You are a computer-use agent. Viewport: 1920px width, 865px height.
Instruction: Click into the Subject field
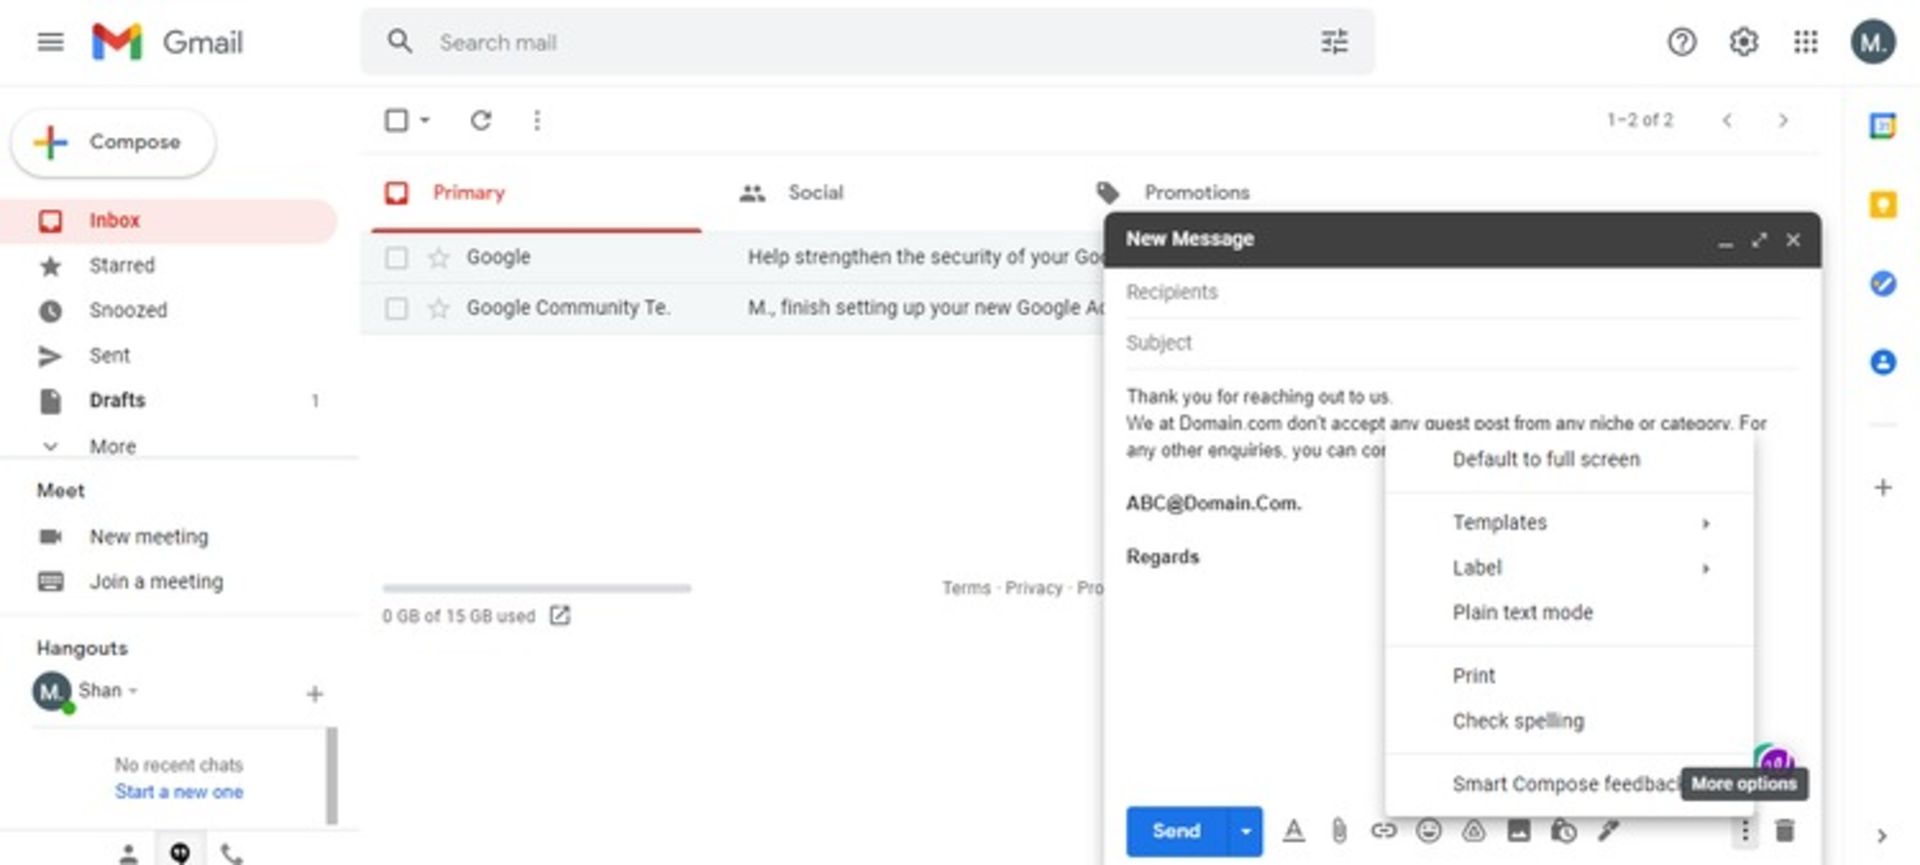pos(1460,343)
